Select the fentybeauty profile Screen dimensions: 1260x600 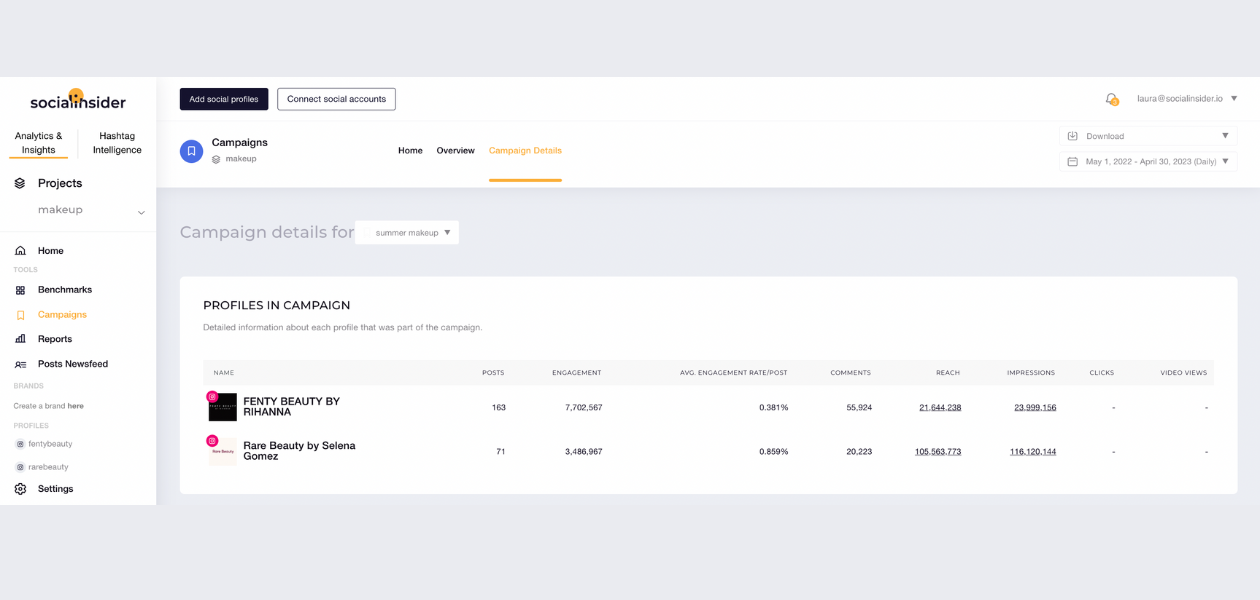point(49,444)
